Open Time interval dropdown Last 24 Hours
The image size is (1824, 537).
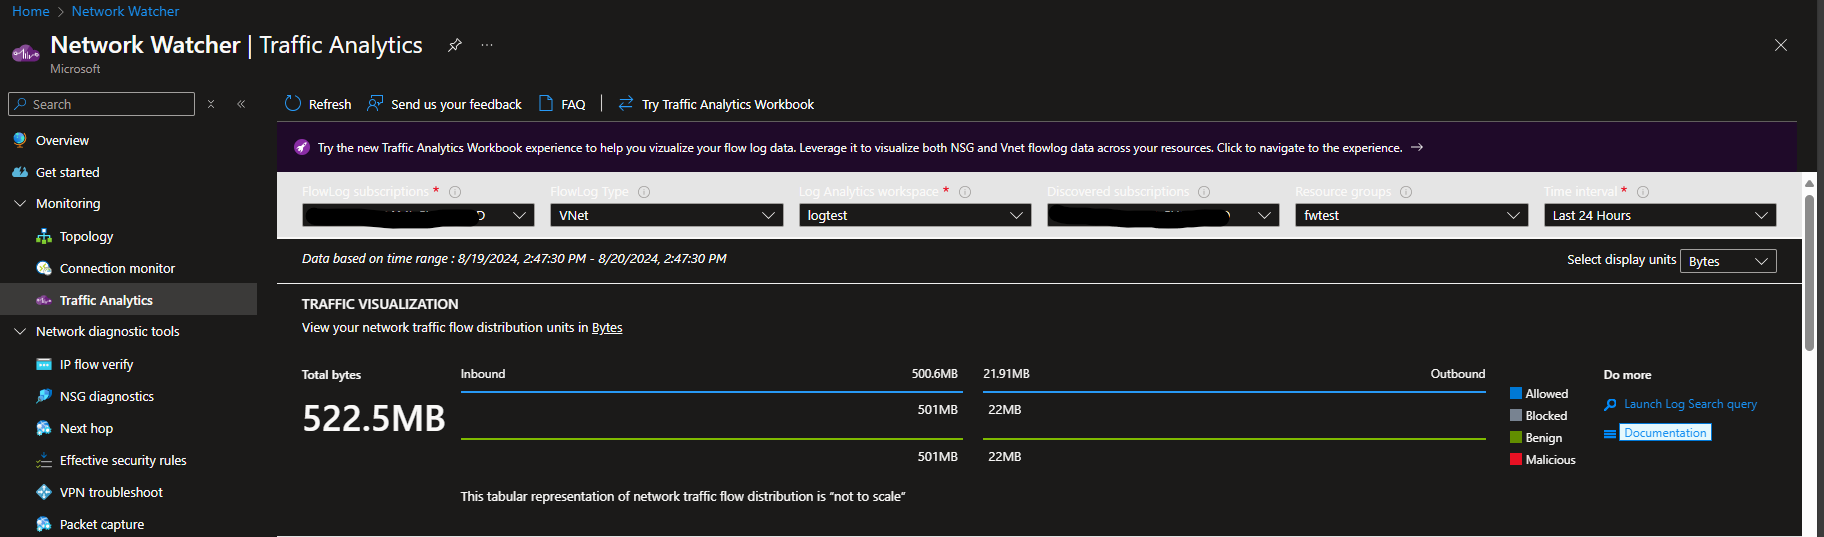pos(1660,215)
